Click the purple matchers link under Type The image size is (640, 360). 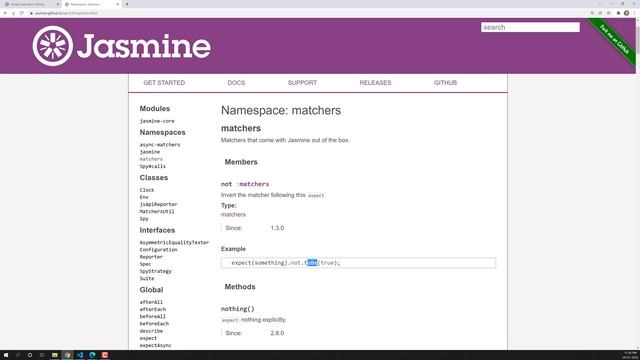pyautogui.click(x=233, y=215)
